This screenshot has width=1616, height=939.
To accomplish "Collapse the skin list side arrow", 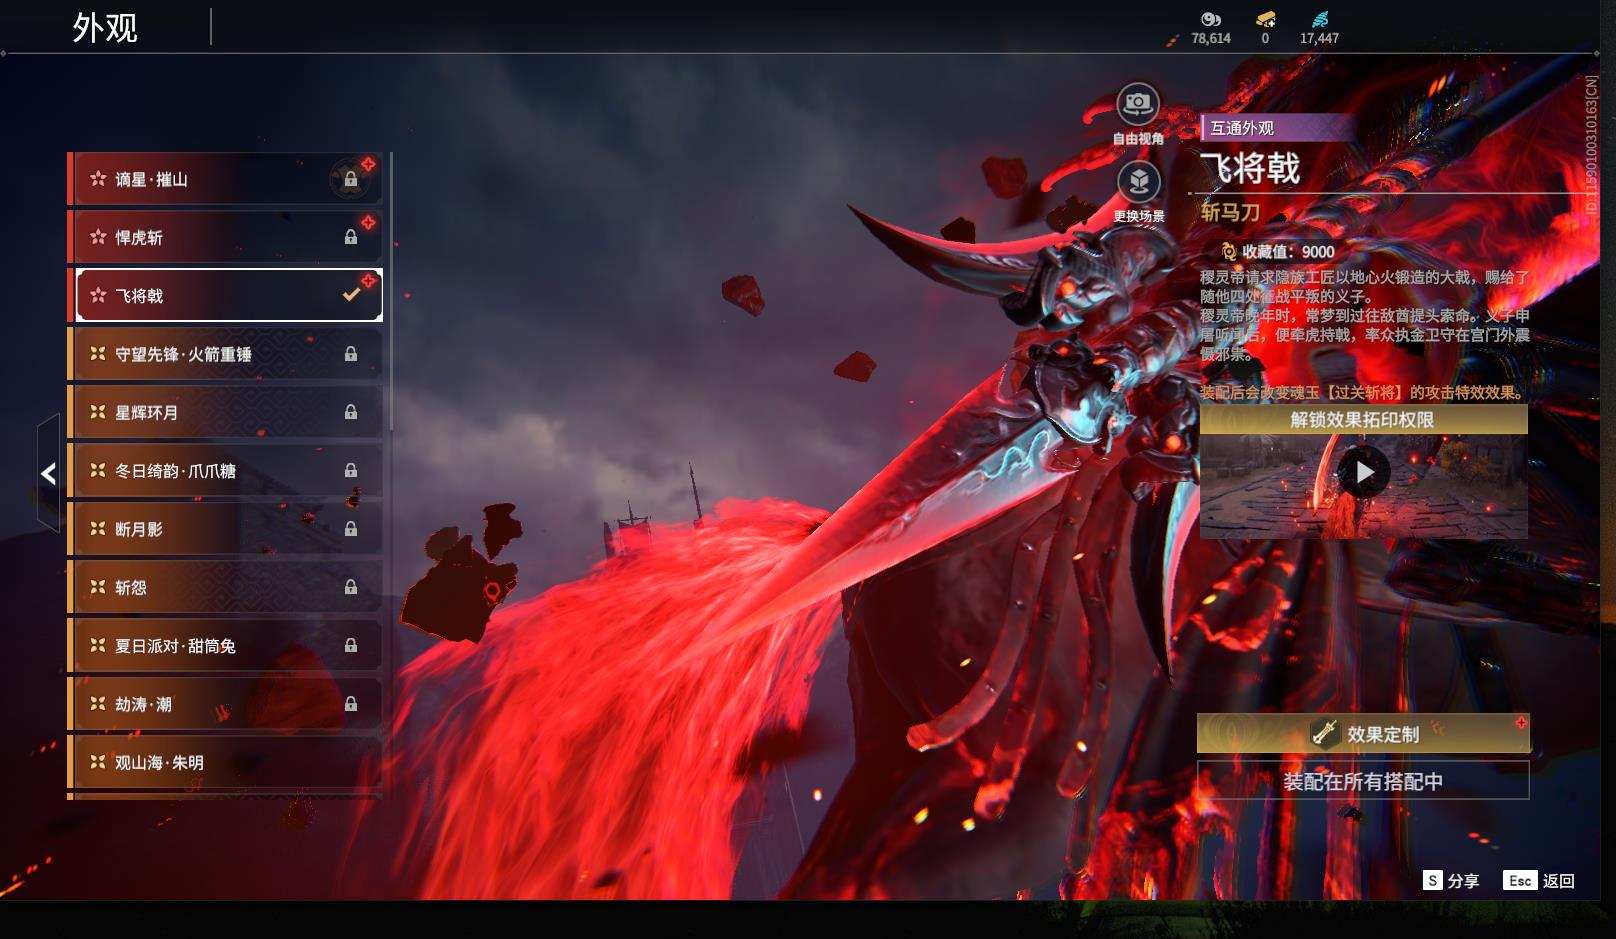I will (x=48, y=473).
